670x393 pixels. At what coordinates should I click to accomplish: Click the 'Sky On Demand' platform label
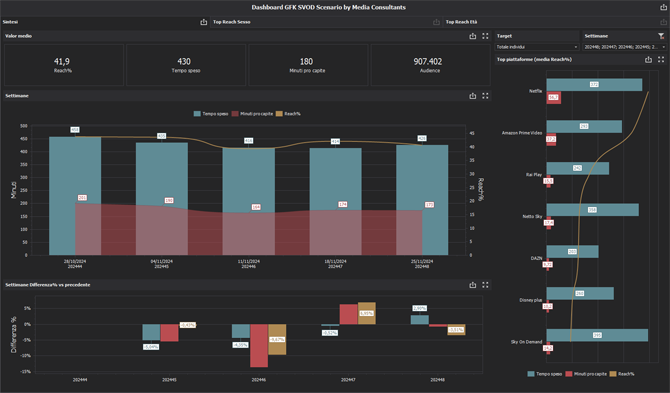[526, 342]
